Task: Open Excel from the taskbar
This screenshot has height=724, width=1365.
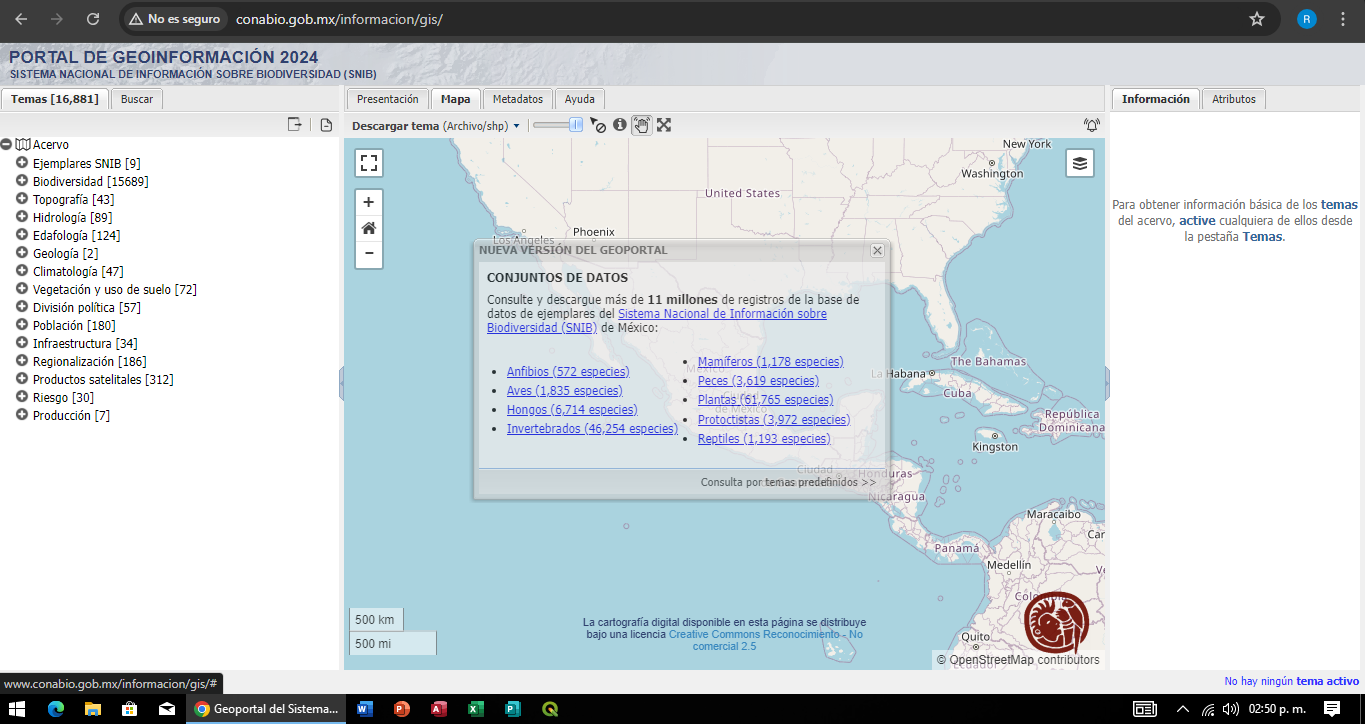Action: pos(475,709)
